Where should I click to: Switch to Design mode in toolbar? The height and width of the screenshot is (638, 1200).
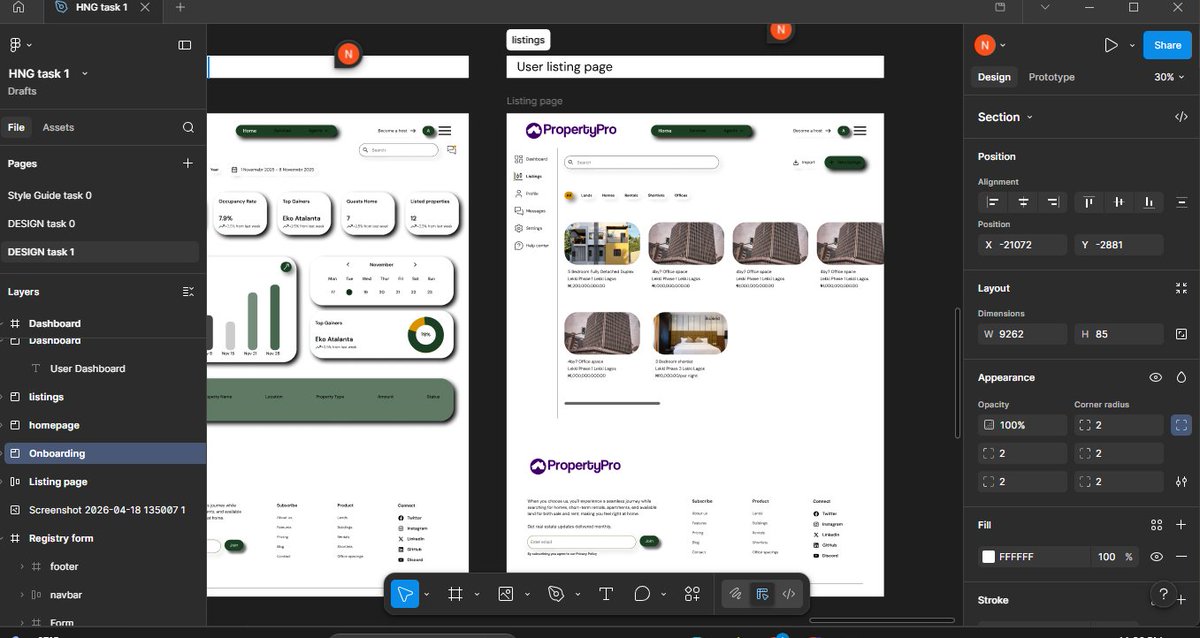tap(762, 594)
